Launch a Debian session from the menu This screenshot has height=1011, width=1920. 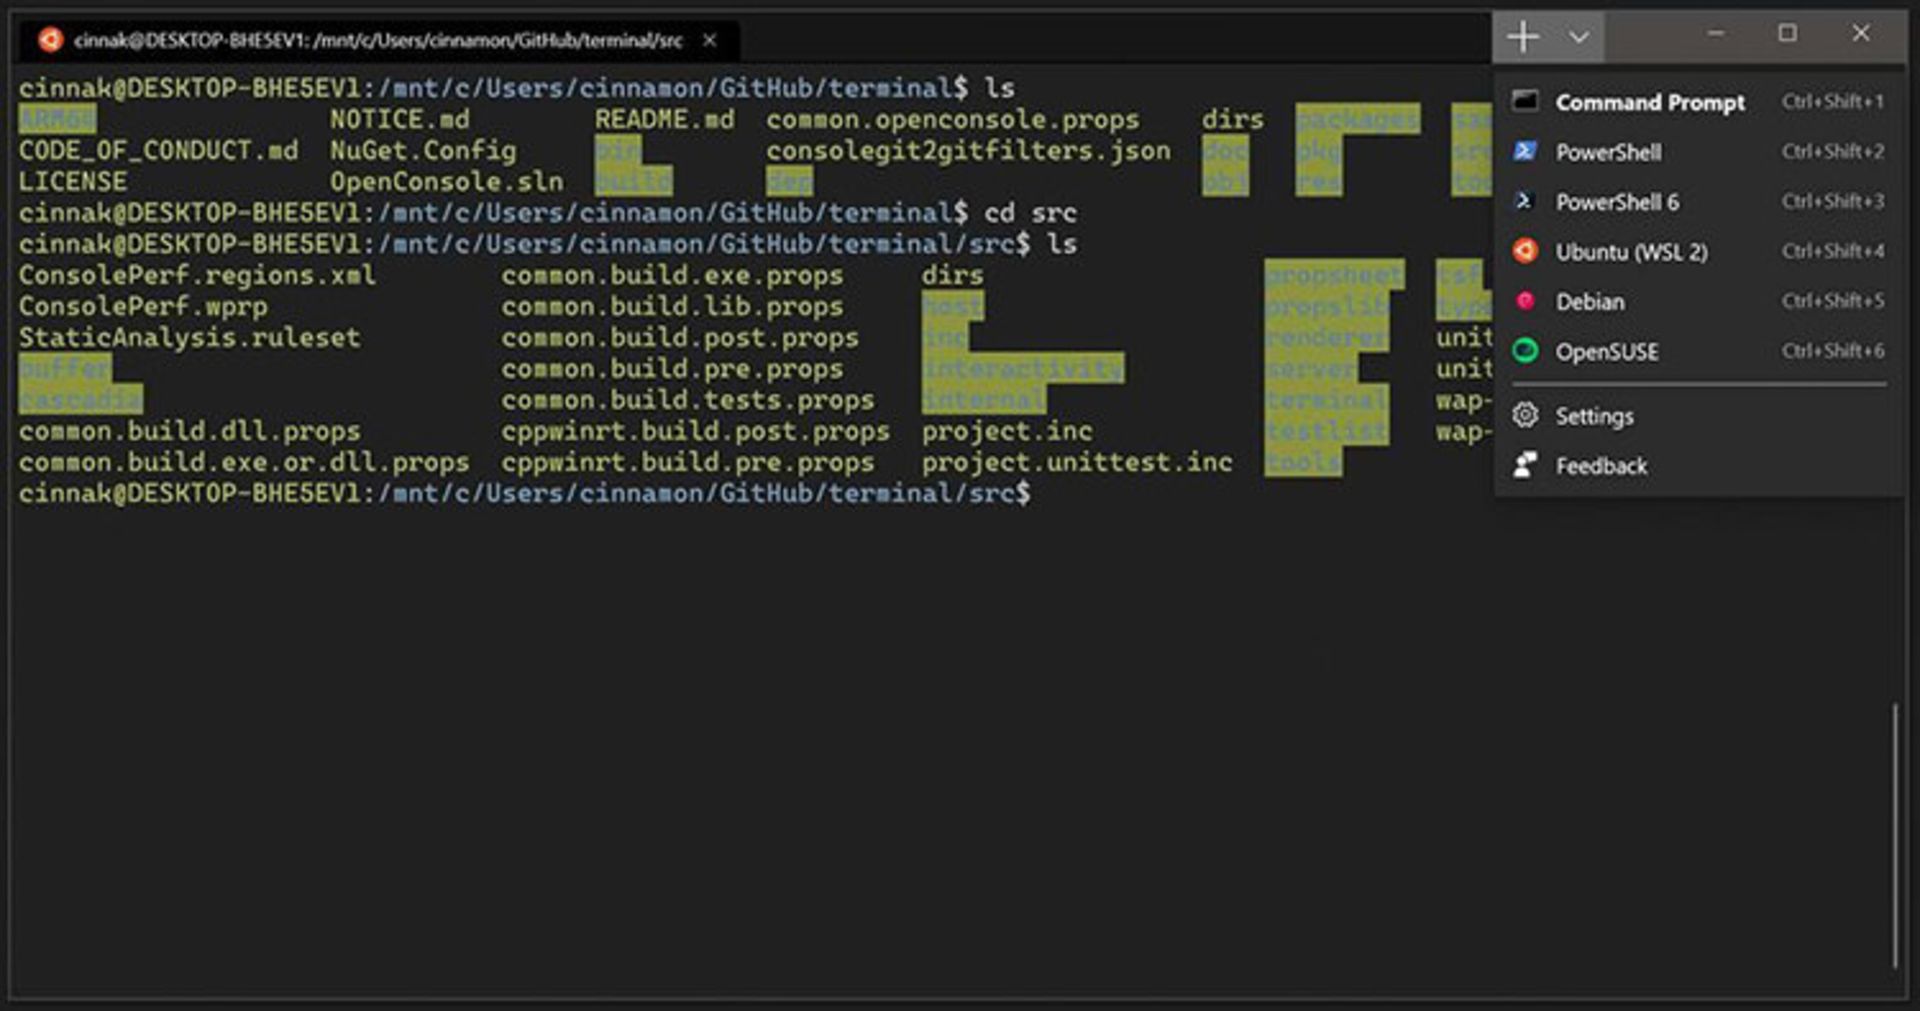(1592, 301)
